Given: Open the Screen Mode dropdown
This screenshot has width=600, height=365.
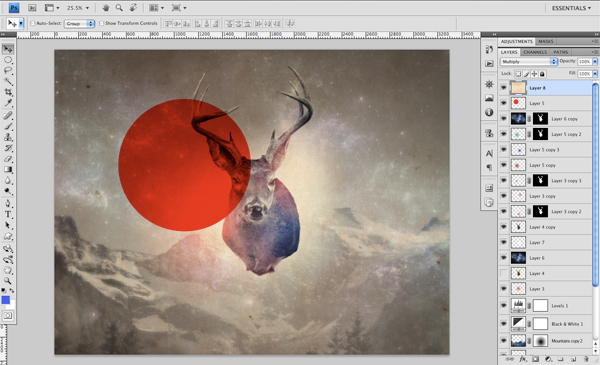Looking at the screenshot, I should pyautogui.click(x=179, y=8).
